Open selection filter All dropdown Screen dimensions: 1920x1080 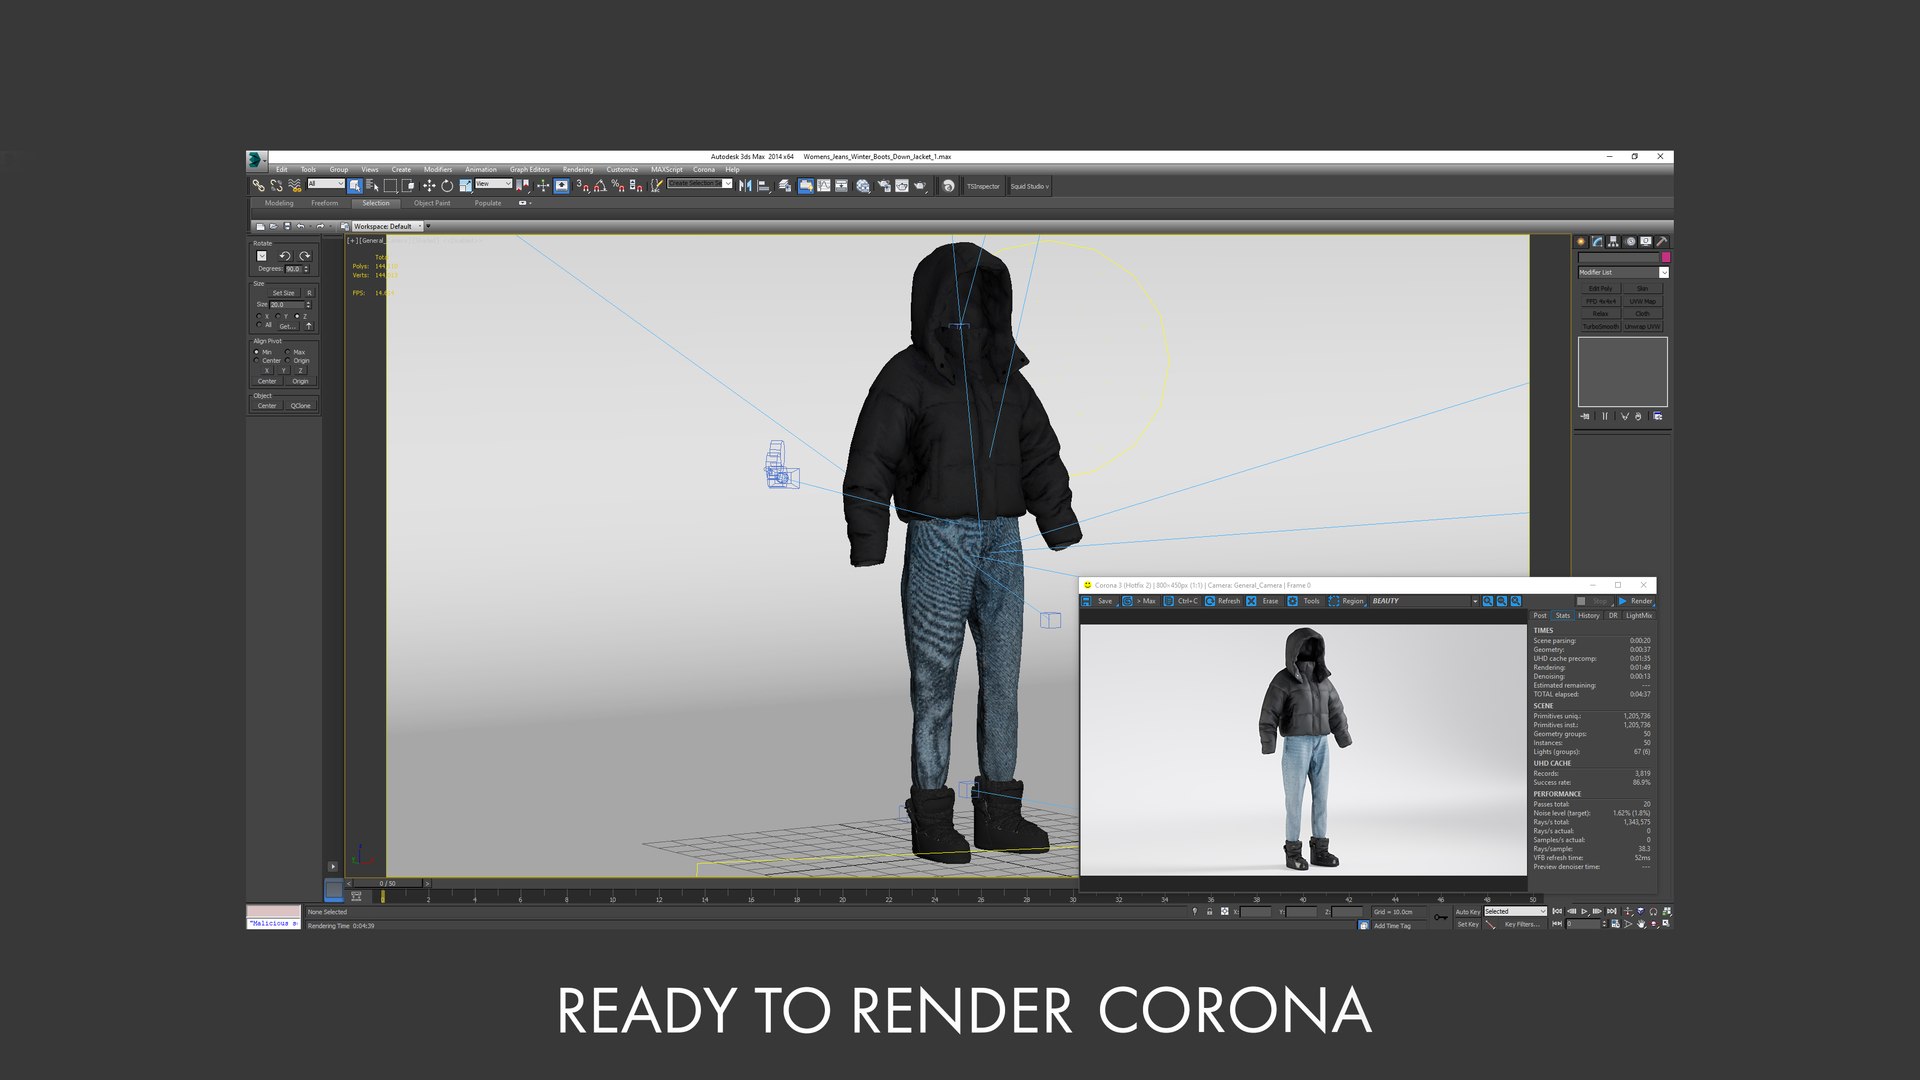click(326, 184)
